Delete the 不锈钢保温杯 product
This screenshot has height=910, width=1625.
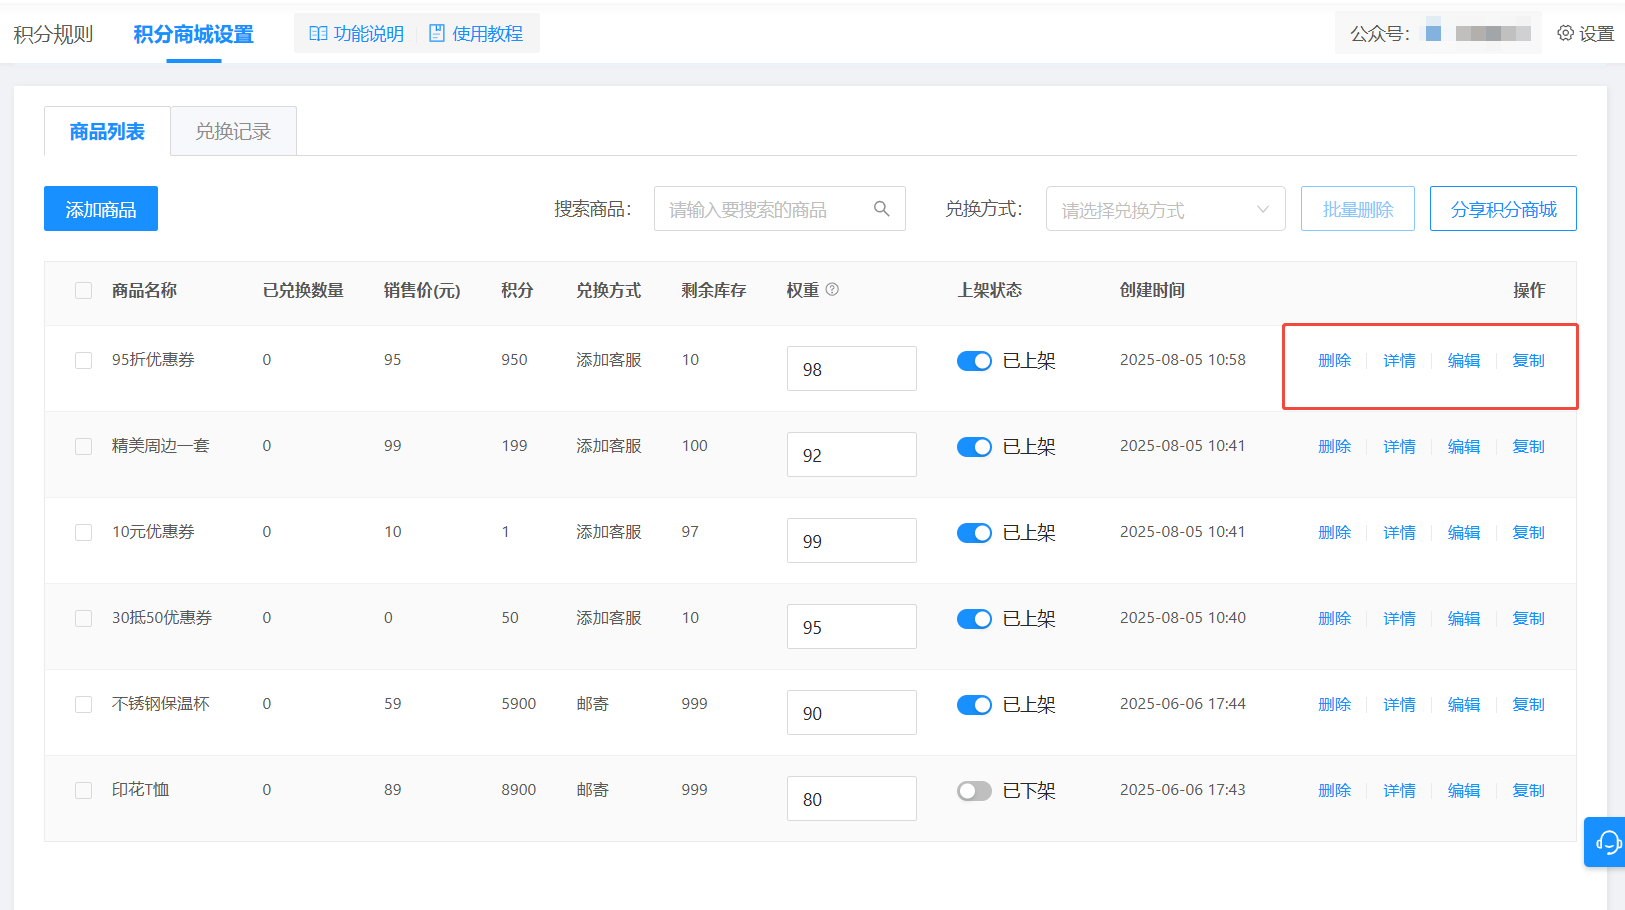click(1334, 705)
